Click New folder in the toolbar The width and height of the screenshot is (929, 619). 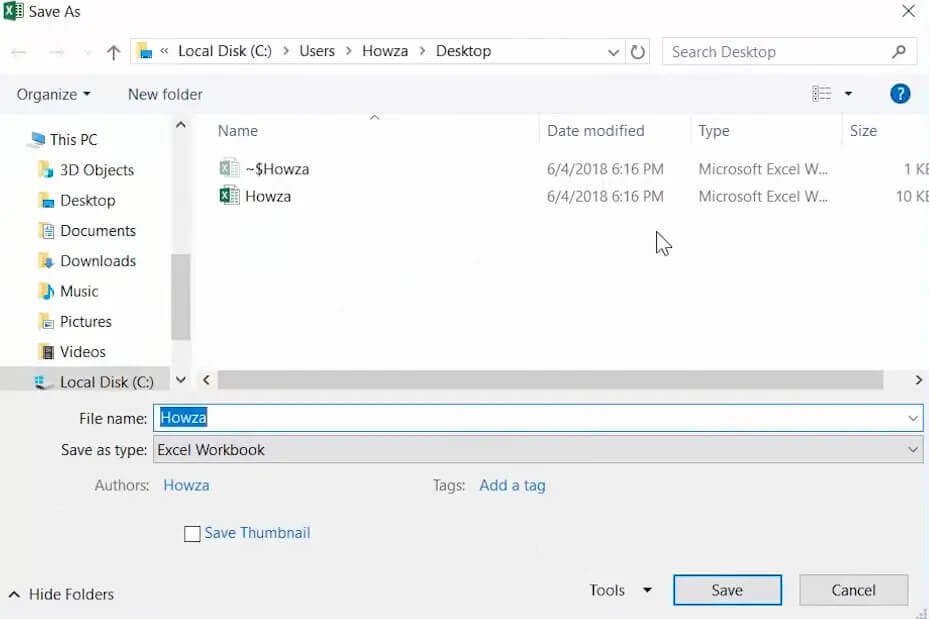tap(165, 95)
